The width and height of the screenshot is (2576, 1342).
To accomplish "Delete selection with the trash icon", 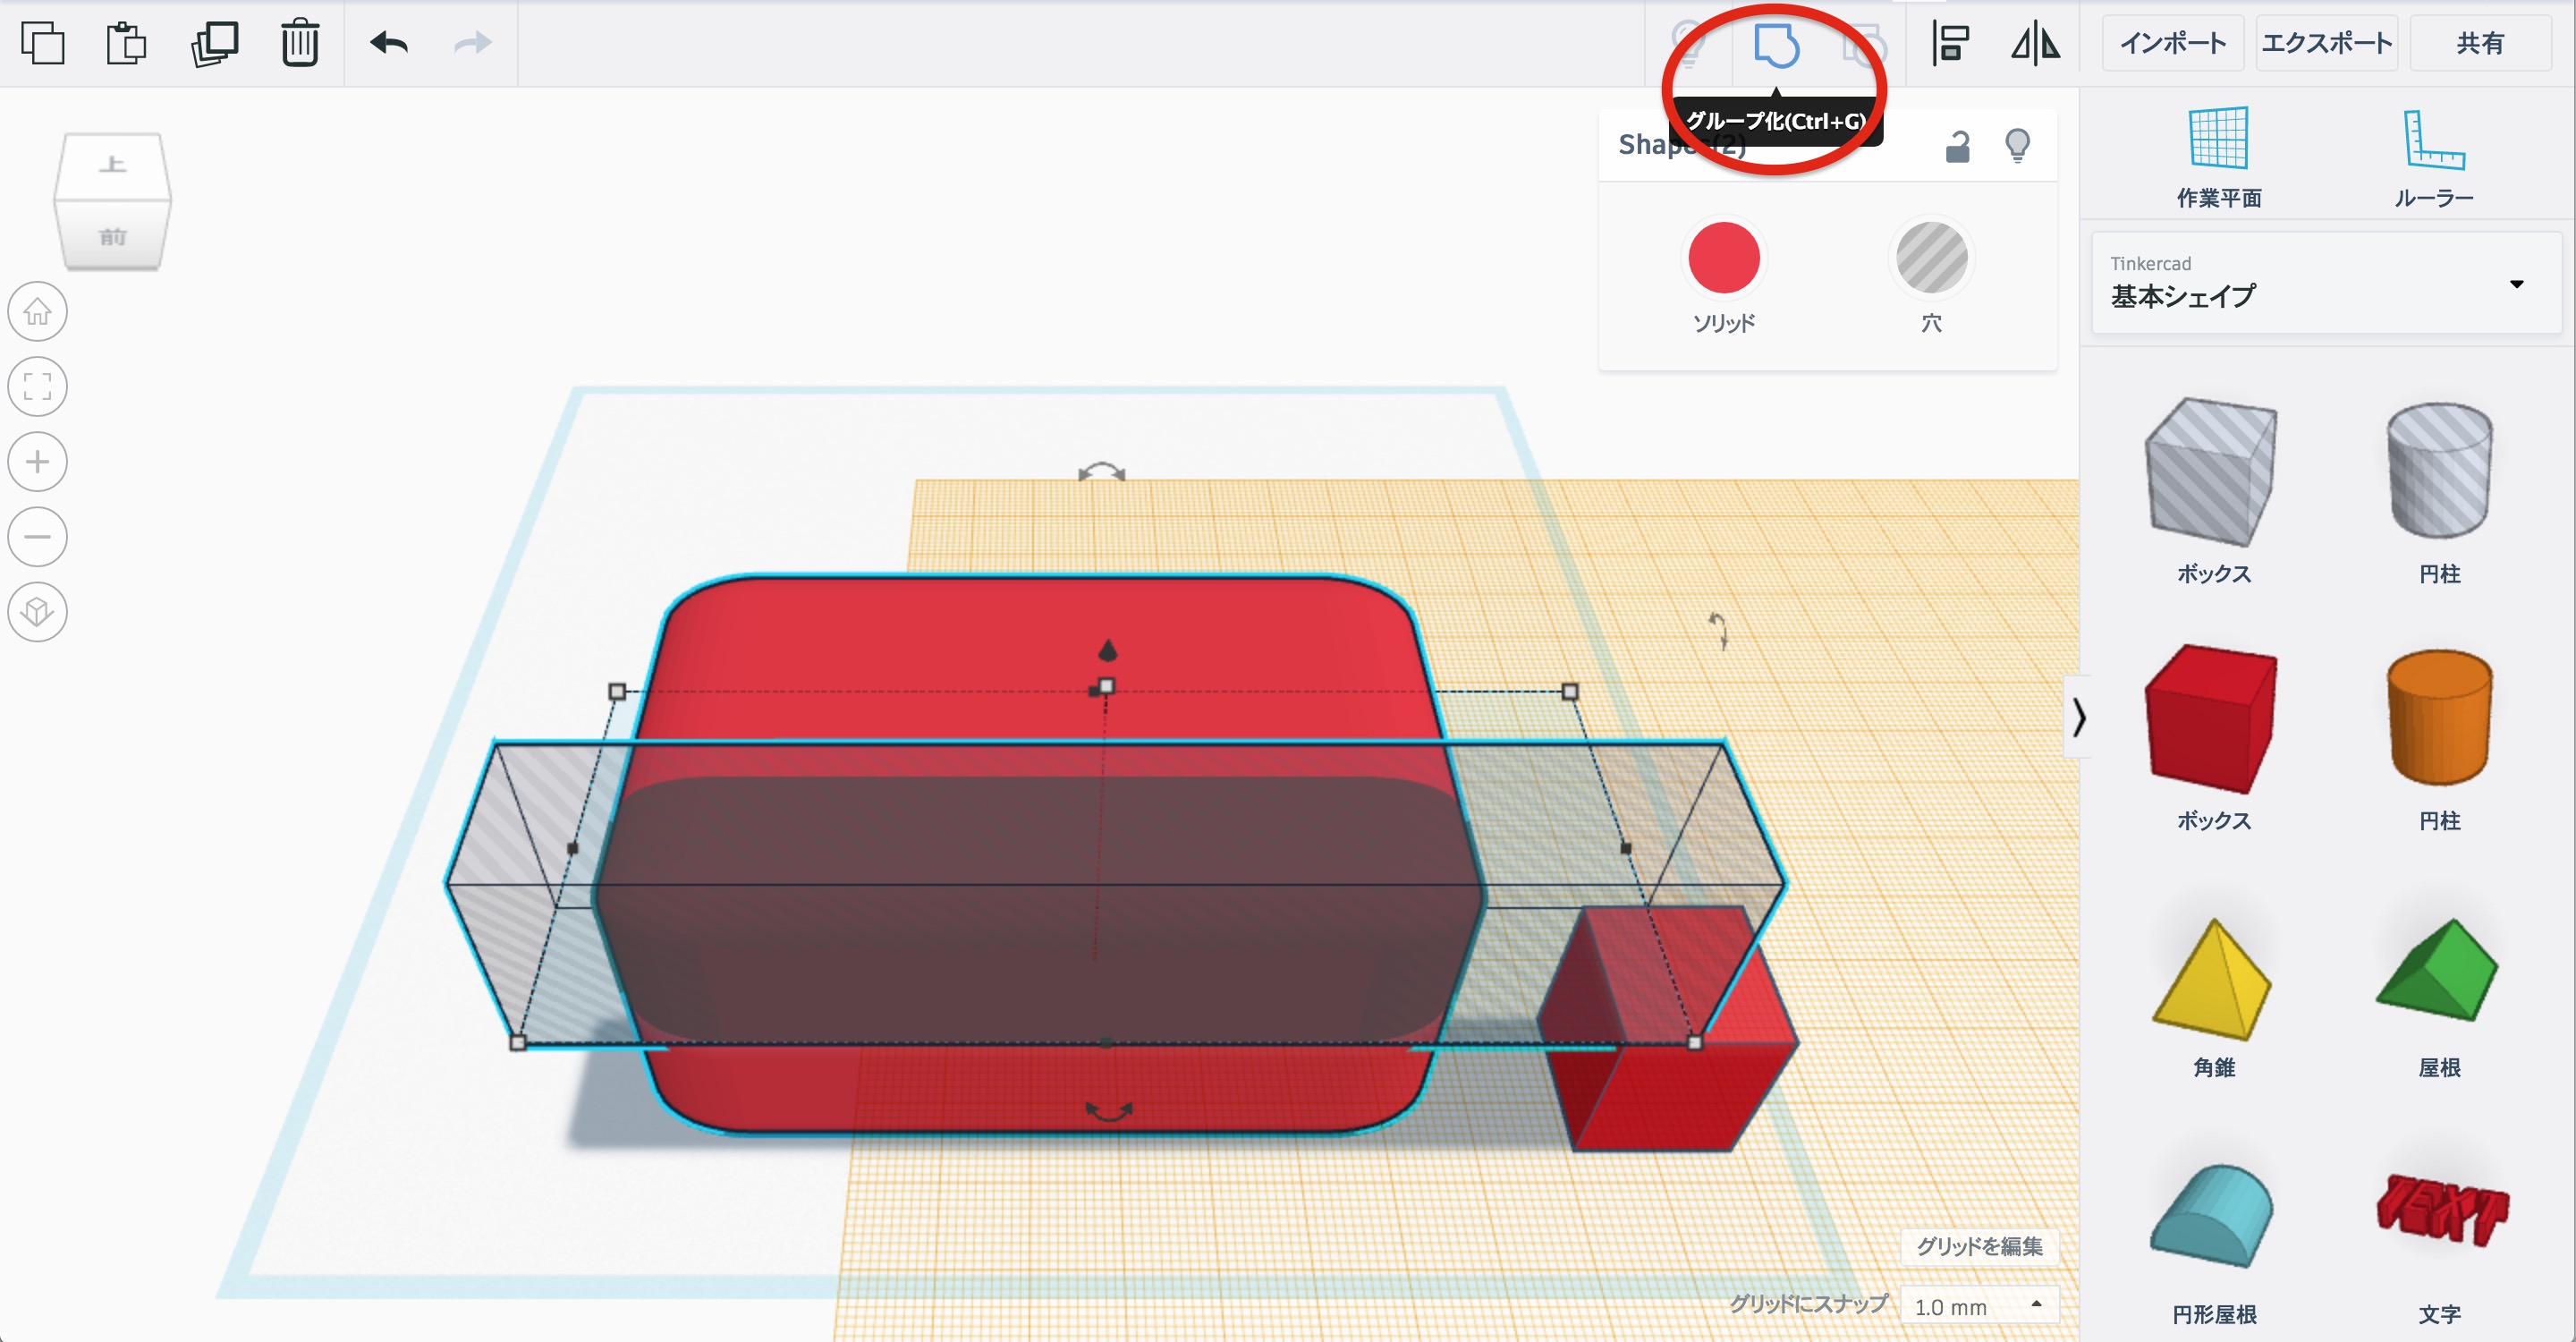I will click(x=299, y=43).
